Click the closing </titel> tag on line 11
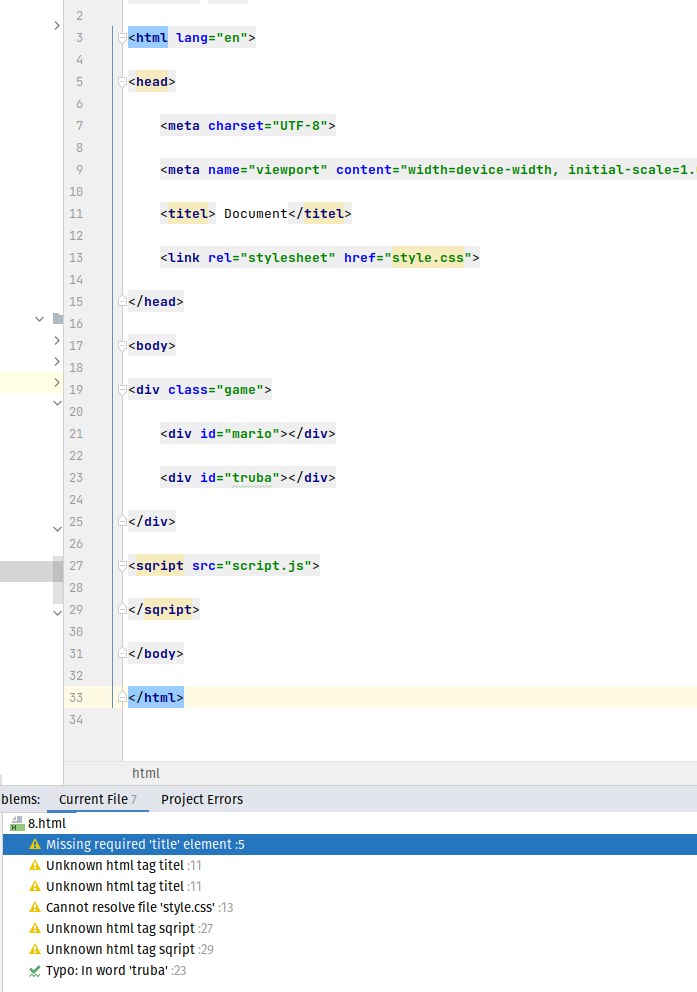697x992 pixels. pos(319,214)
